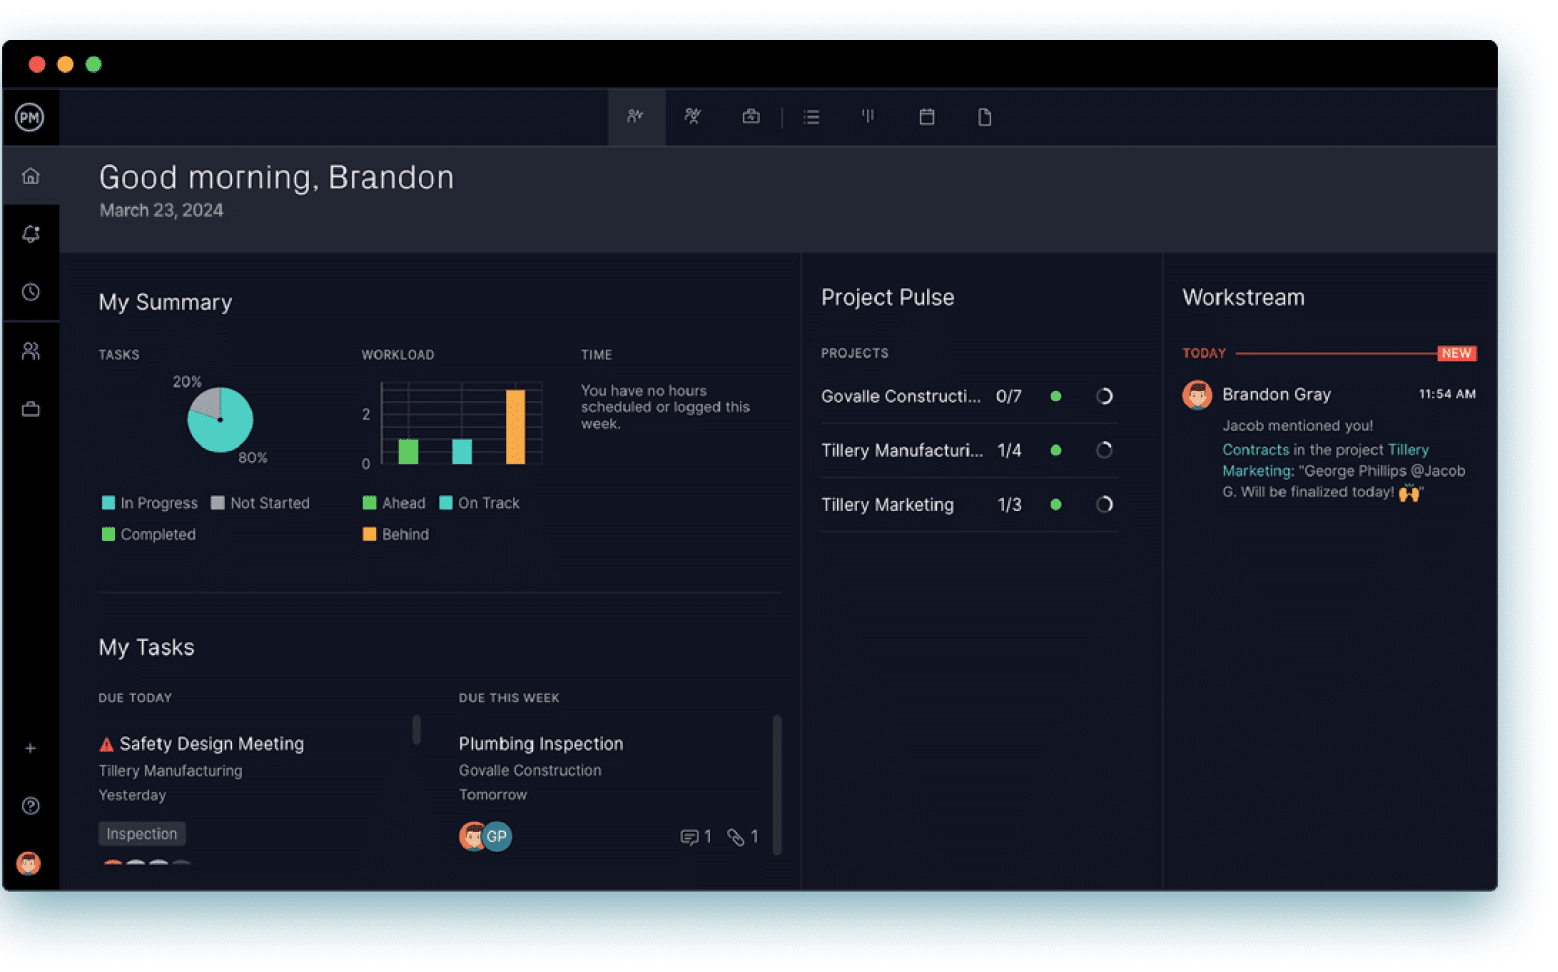Select the team workload icon in the toolbar
The height and width of the screenshot is (972, 1558).
coord(692,117)
